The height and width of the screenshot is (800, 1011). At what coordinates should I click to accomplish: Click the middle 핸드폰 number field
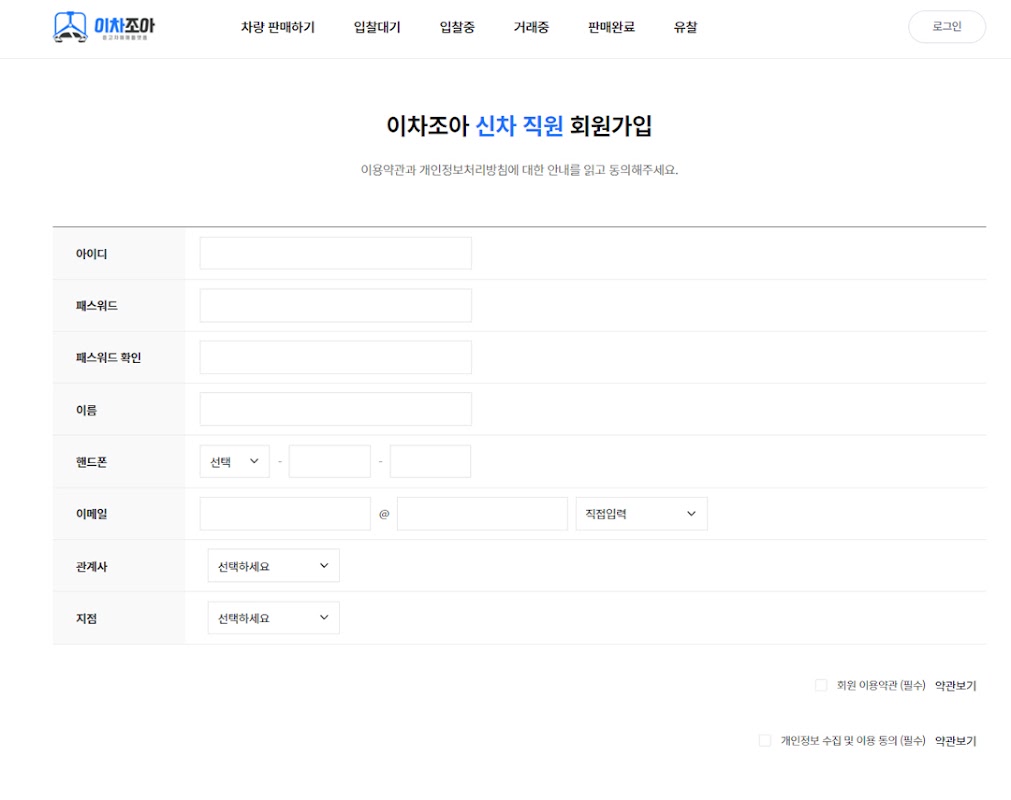[x=329, y=462]
